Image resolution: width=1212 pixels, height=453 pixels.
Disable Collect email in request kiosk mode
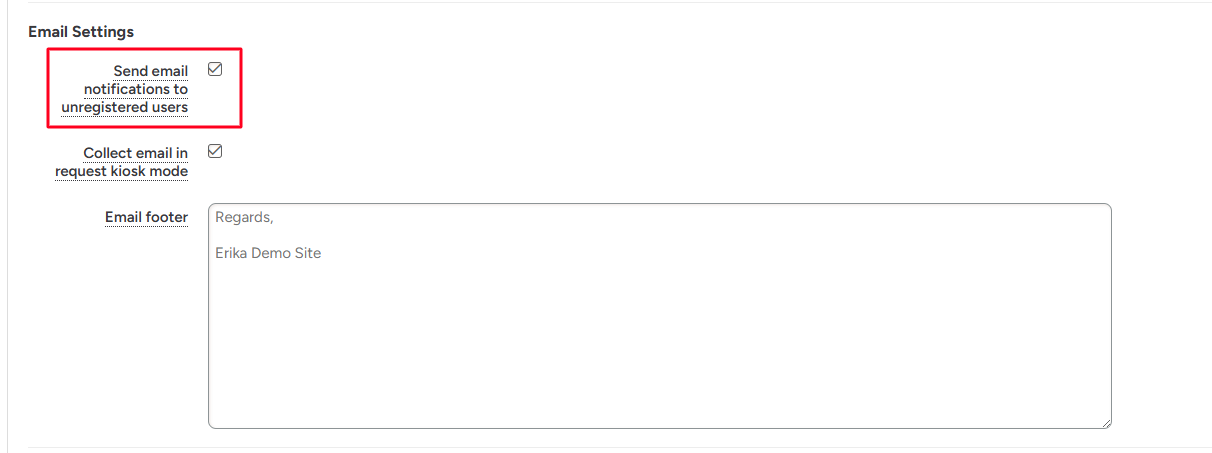215,152
